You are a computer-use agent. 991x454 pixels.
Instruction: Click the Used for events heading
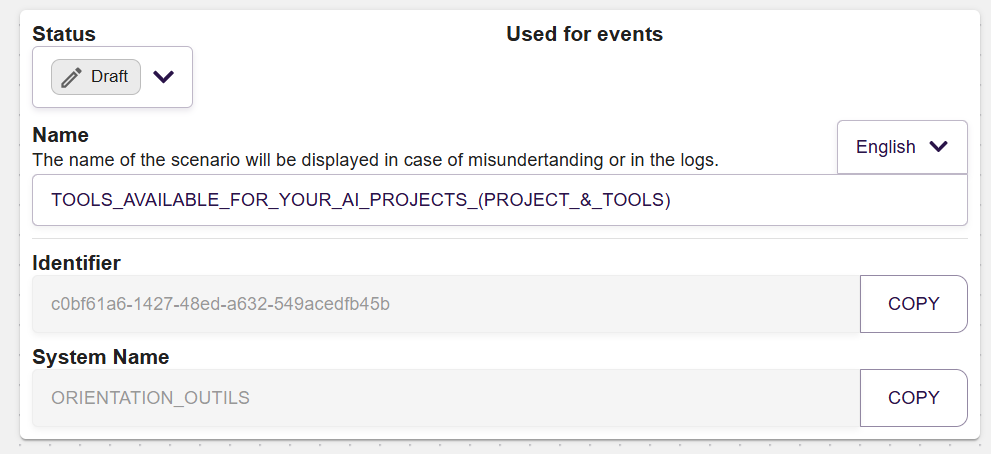coord(585,34)
